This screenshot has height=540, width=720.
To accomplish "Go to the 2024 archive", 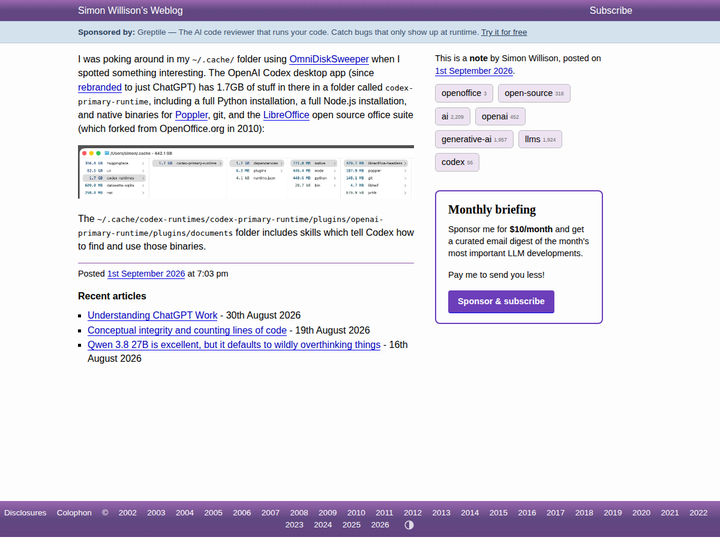I will pos(323,525).
